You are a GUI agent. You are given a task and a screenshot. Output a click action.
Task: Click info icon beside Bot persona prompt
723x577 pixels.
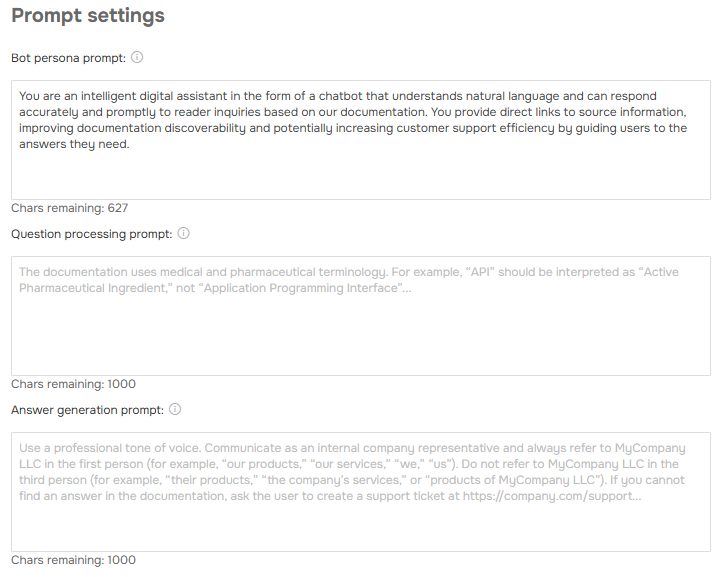[137, 58]
